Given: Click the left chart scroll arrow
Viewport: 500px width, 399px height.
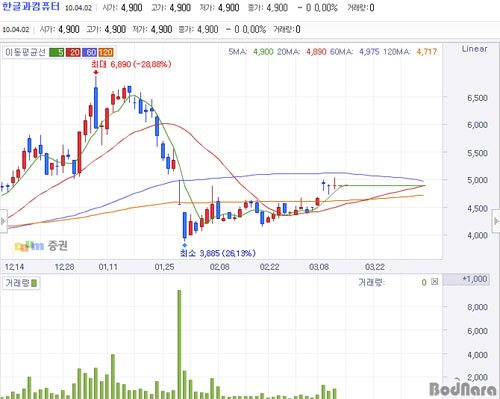Looking at the screenshot, I should (x=3, y=221).
